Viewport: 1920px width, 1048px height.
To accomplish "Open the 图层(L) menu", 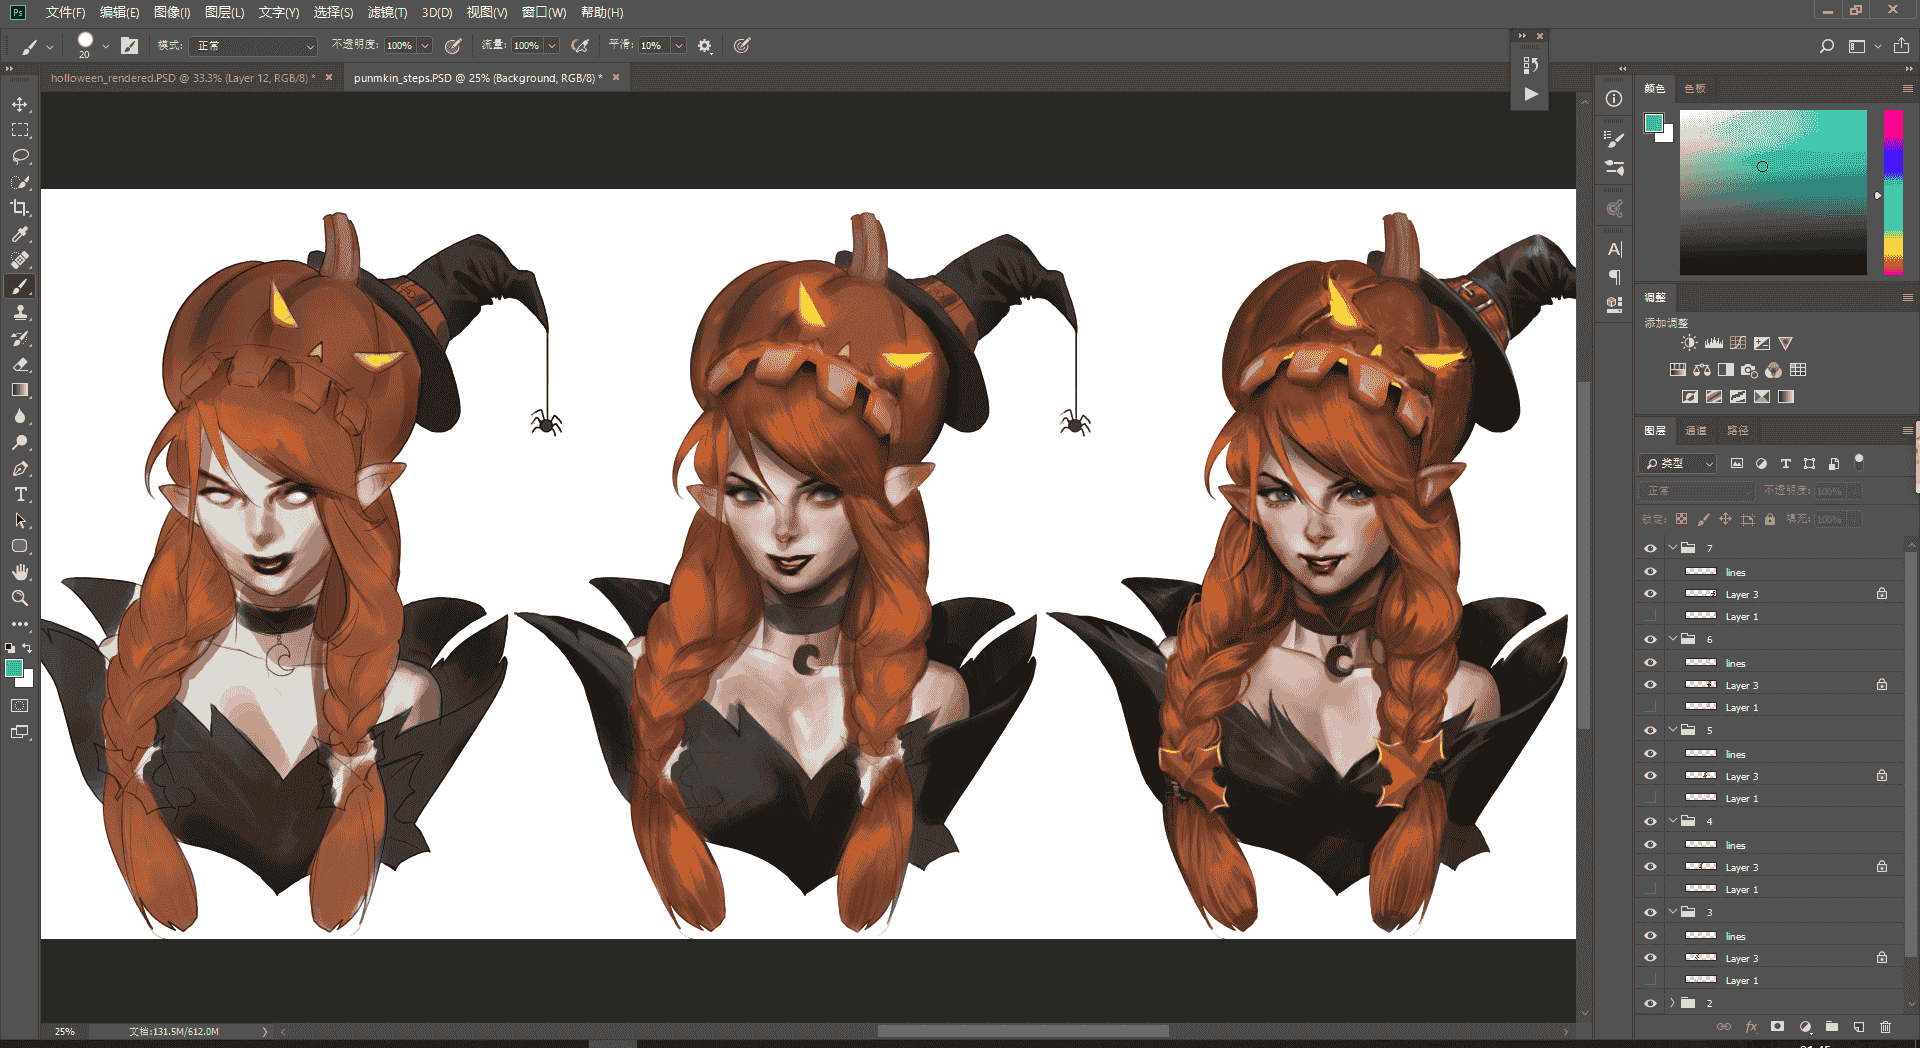I will [x=224, y=12].
